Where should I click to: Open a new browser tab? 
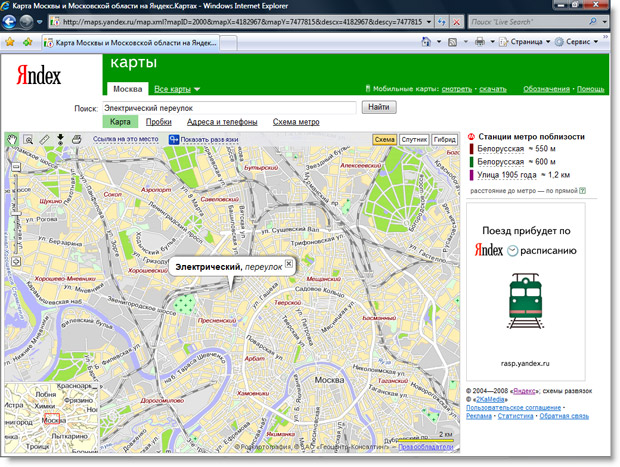click(x=228, y=43)
